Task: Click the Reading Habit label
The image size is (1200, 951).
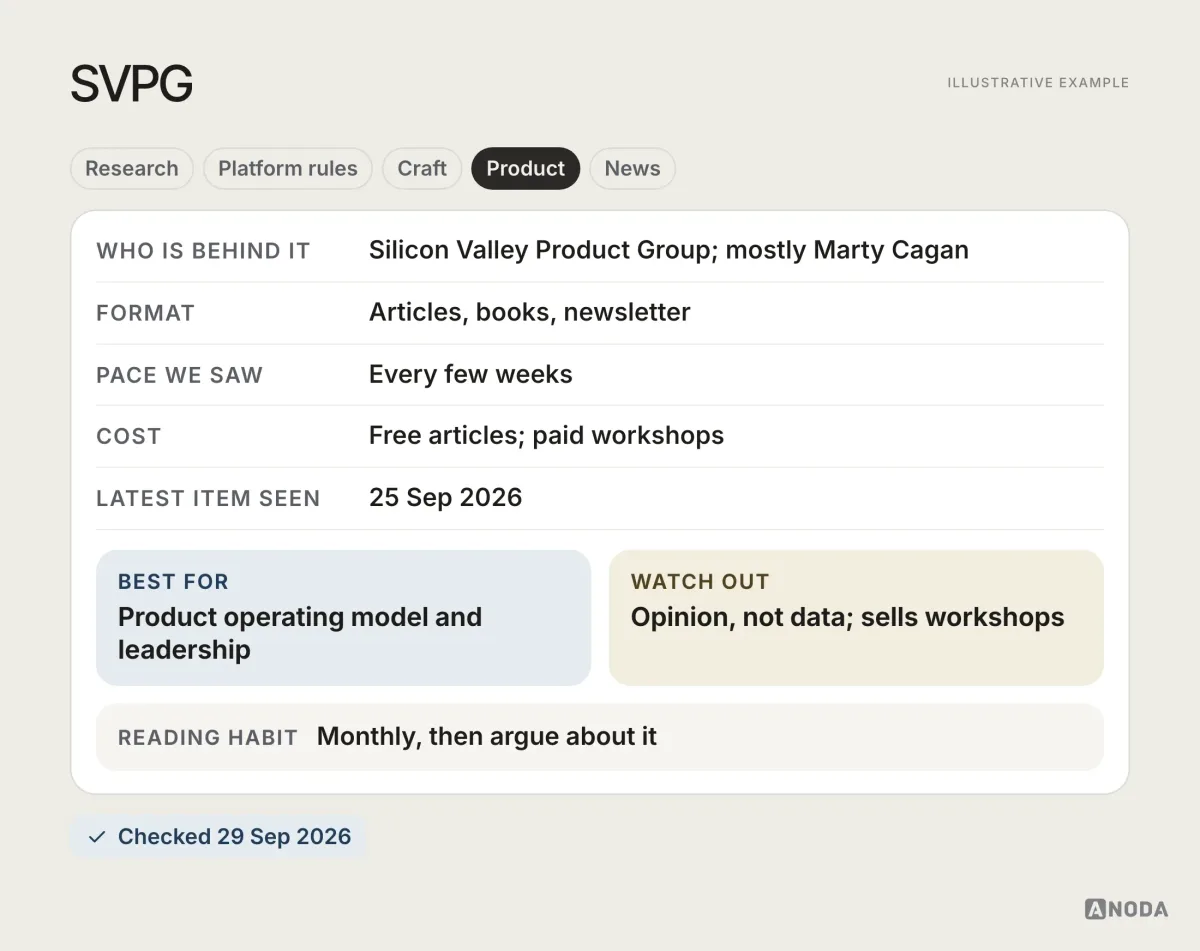Action: [208, 738]
